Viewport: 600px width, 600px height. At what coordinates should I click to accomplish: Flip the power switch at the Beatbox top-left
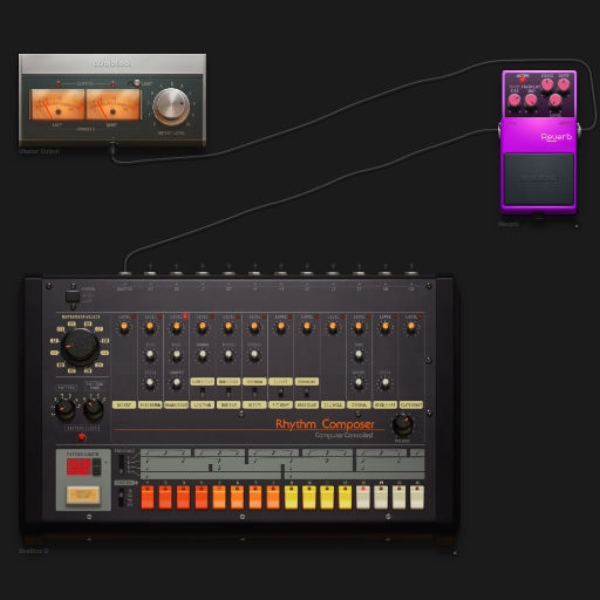tap(72, 296)
